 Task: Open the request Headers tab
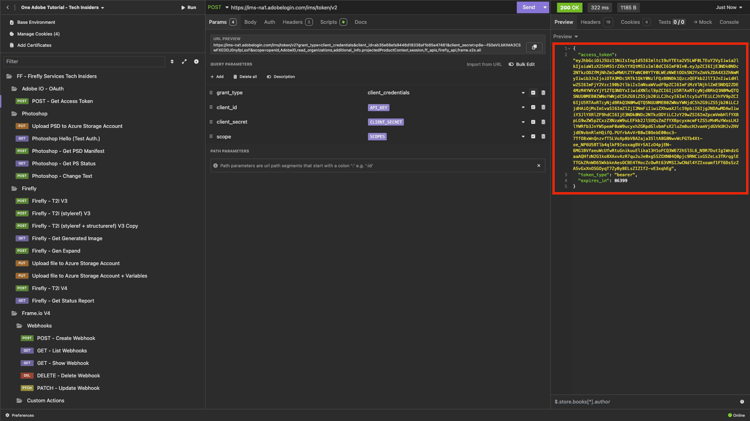point(297,22)
